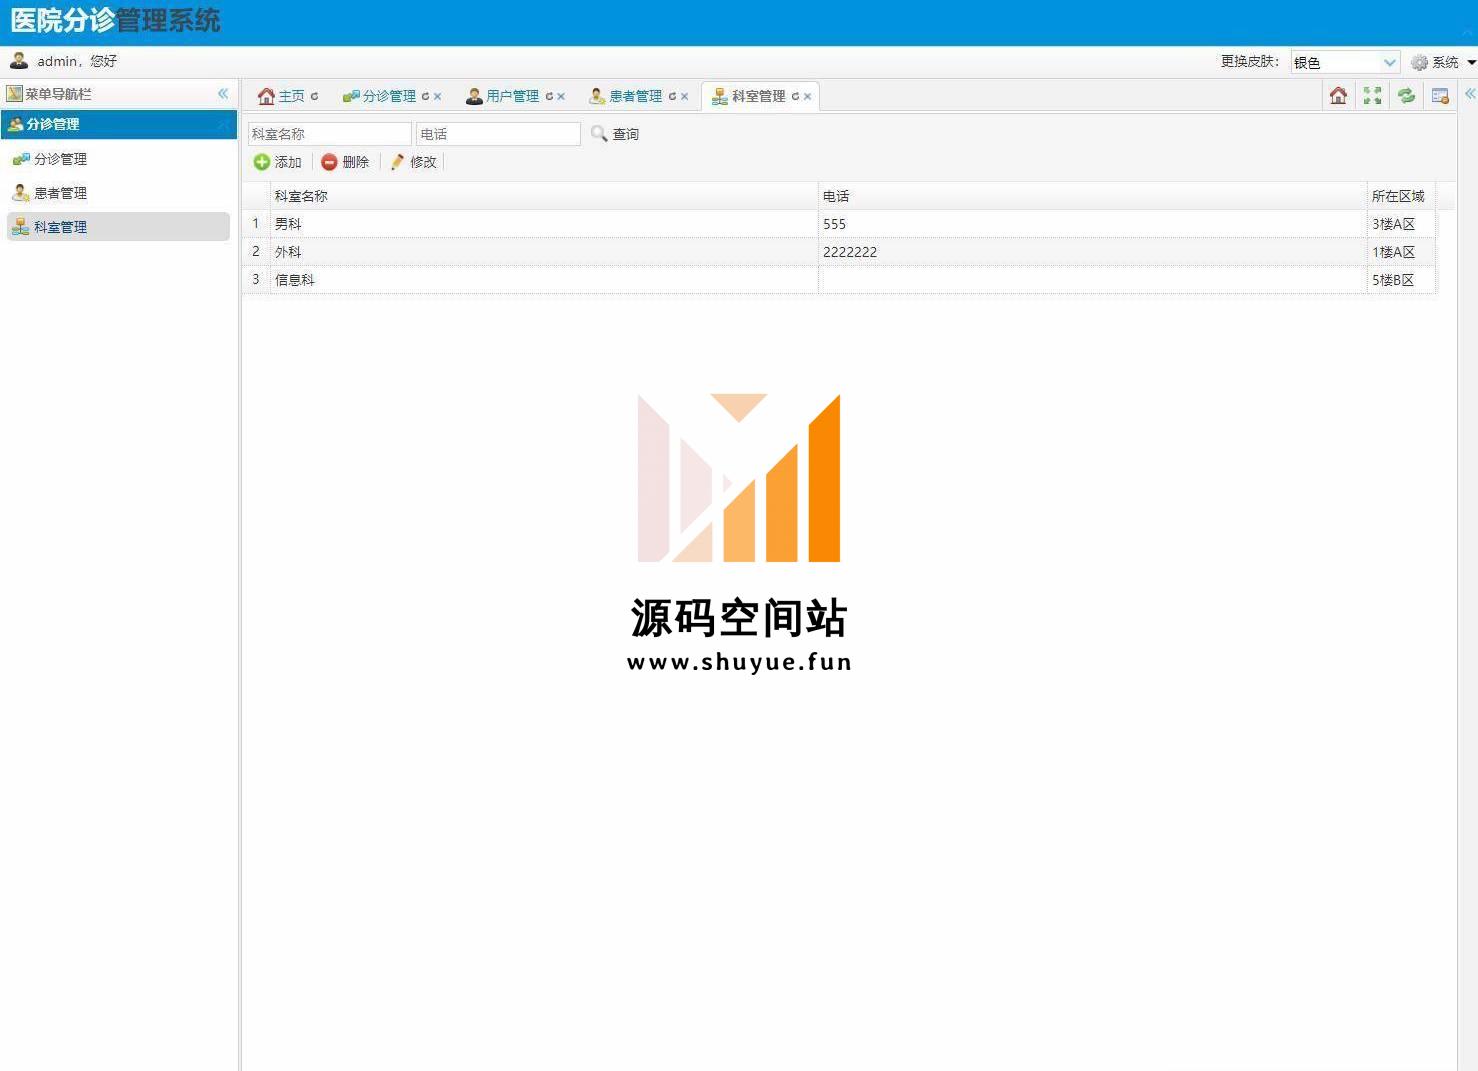The width and height of the screenshot is (1478, 1071).
Task: Click the 查询 search button
Action: pyautogui.click(x=615, y=134)
